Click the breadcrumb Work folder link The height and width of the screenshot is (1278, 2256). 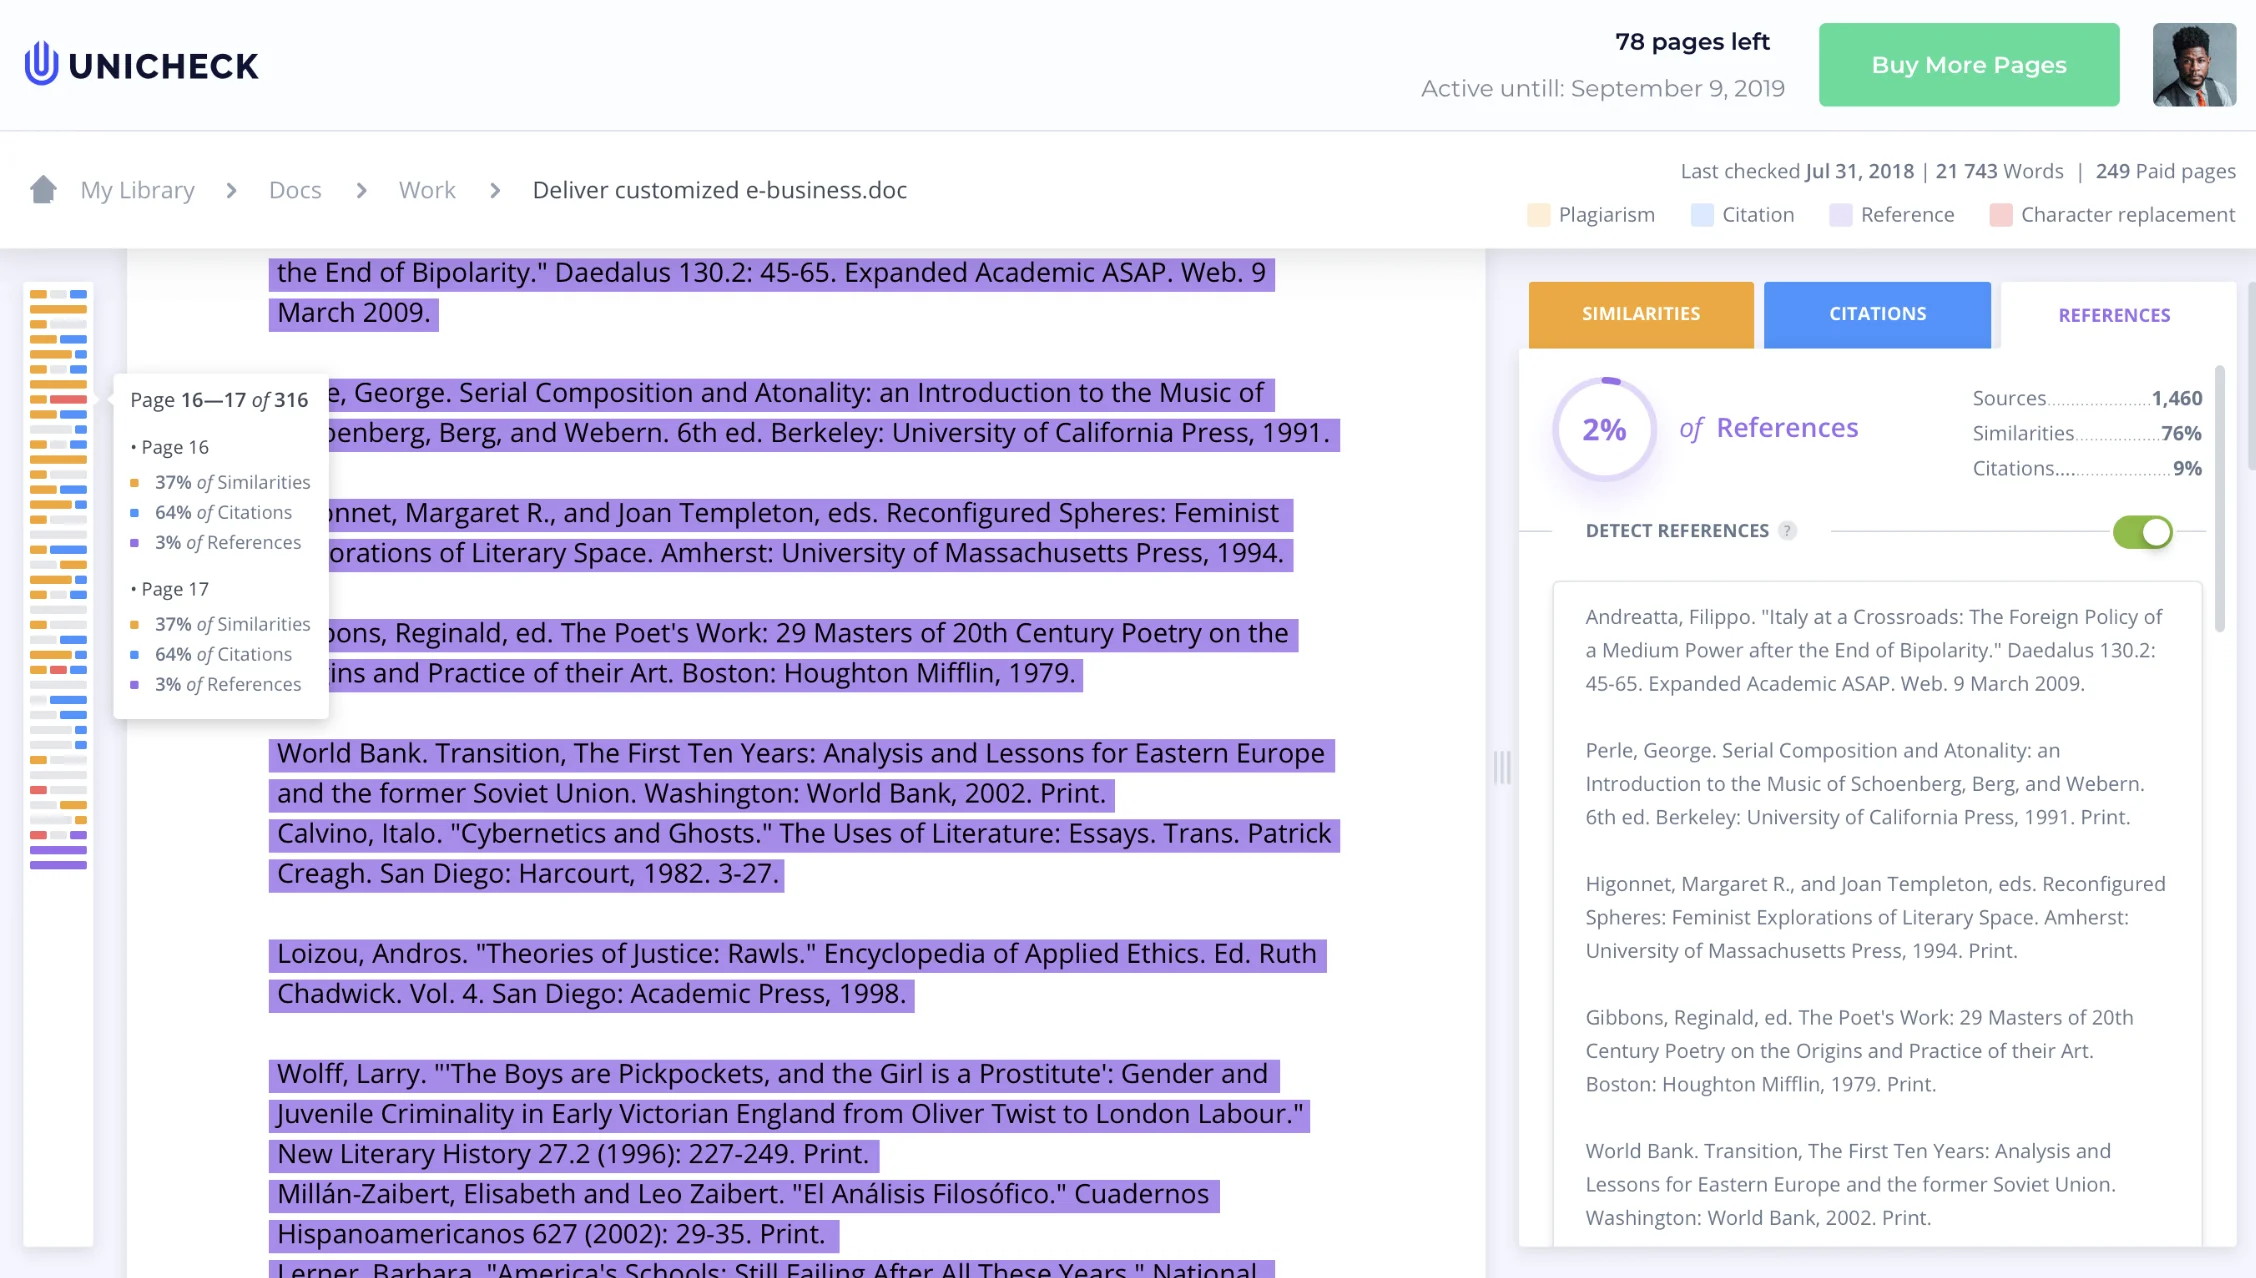426,187
